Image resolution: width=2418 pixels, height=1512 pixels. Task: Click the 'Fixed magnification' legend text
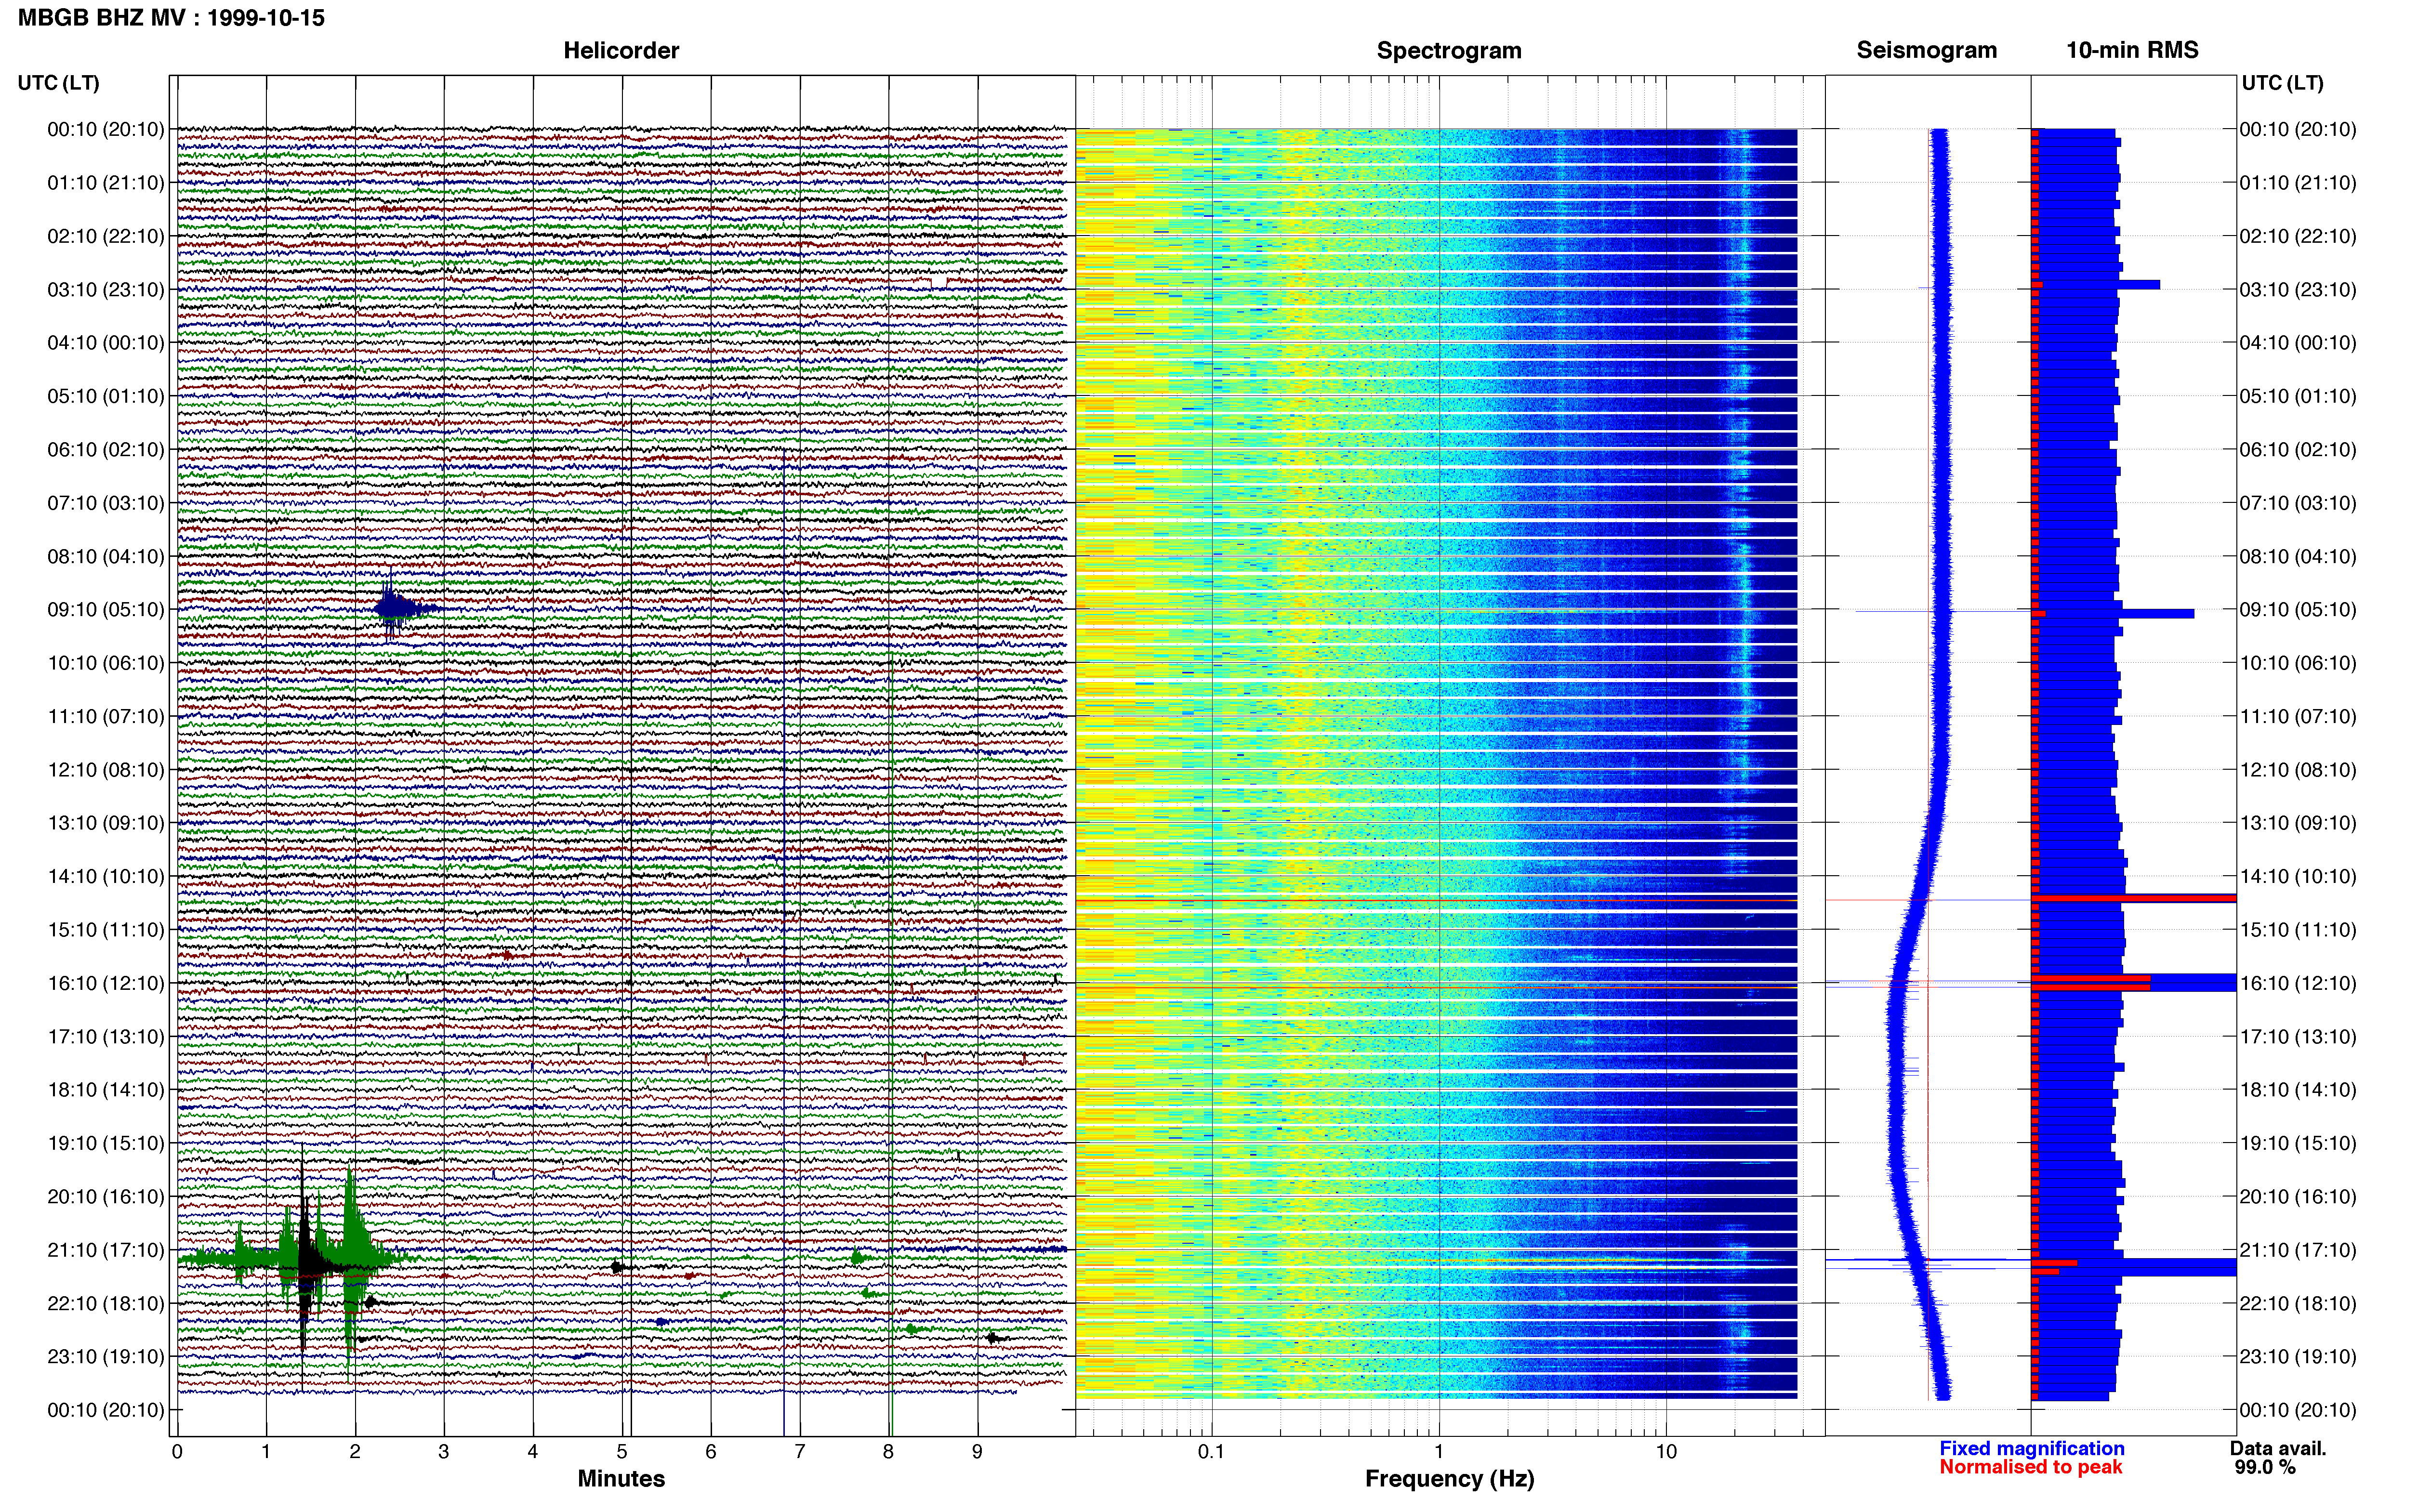2031,1449
